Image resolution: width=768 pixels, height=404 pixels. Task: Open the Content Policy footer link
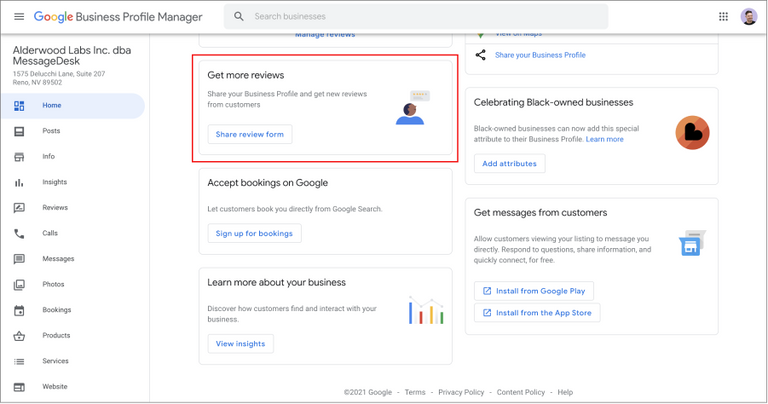coord(521,392)
